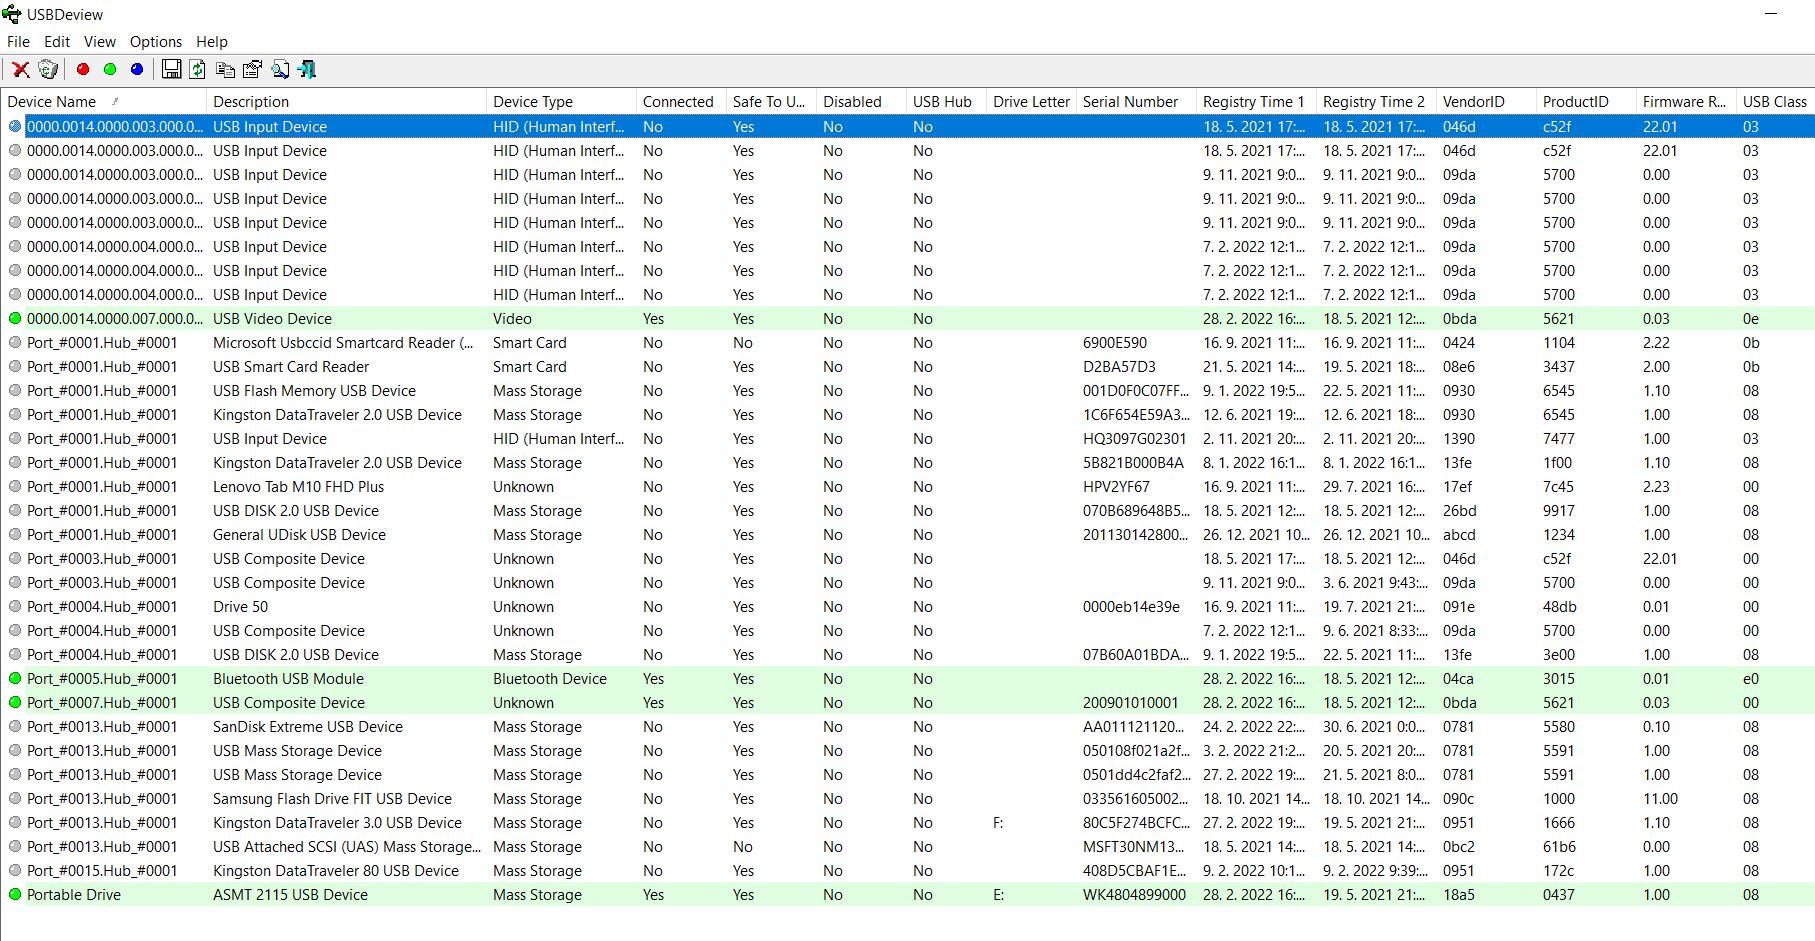Viewport: 1815px width, 941px height.
Task: Open the Options menu
Action: coord(156,42)
